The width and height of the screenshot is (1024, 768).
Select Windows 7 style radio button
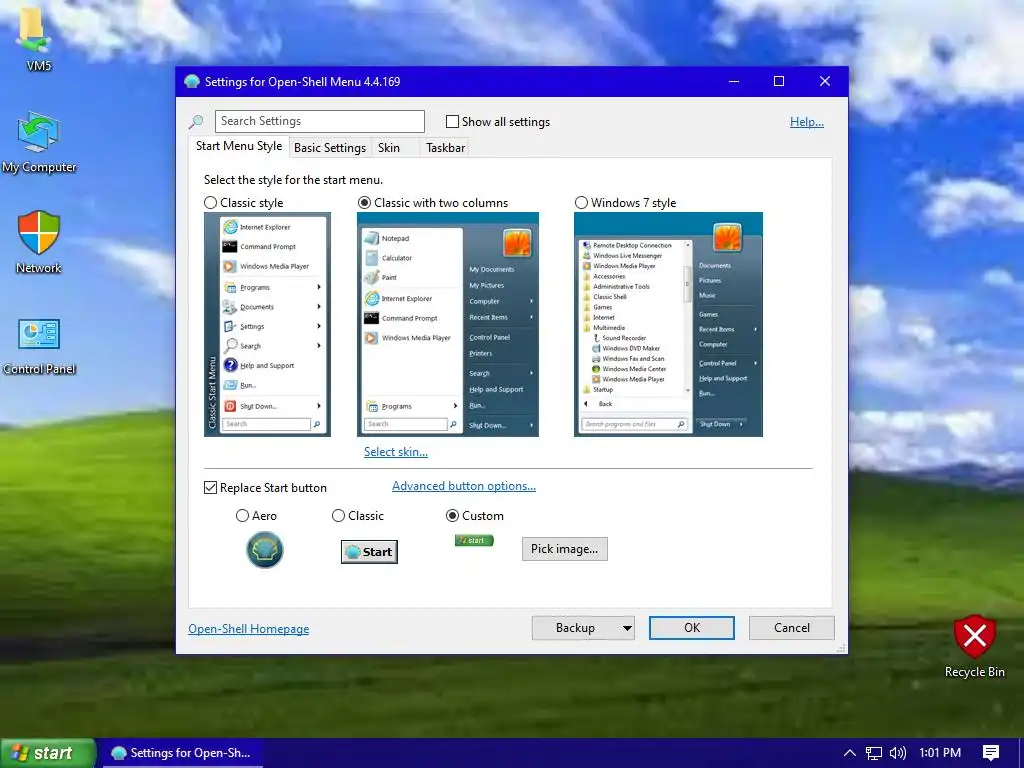pyautogui.click(x=581, y=202)
